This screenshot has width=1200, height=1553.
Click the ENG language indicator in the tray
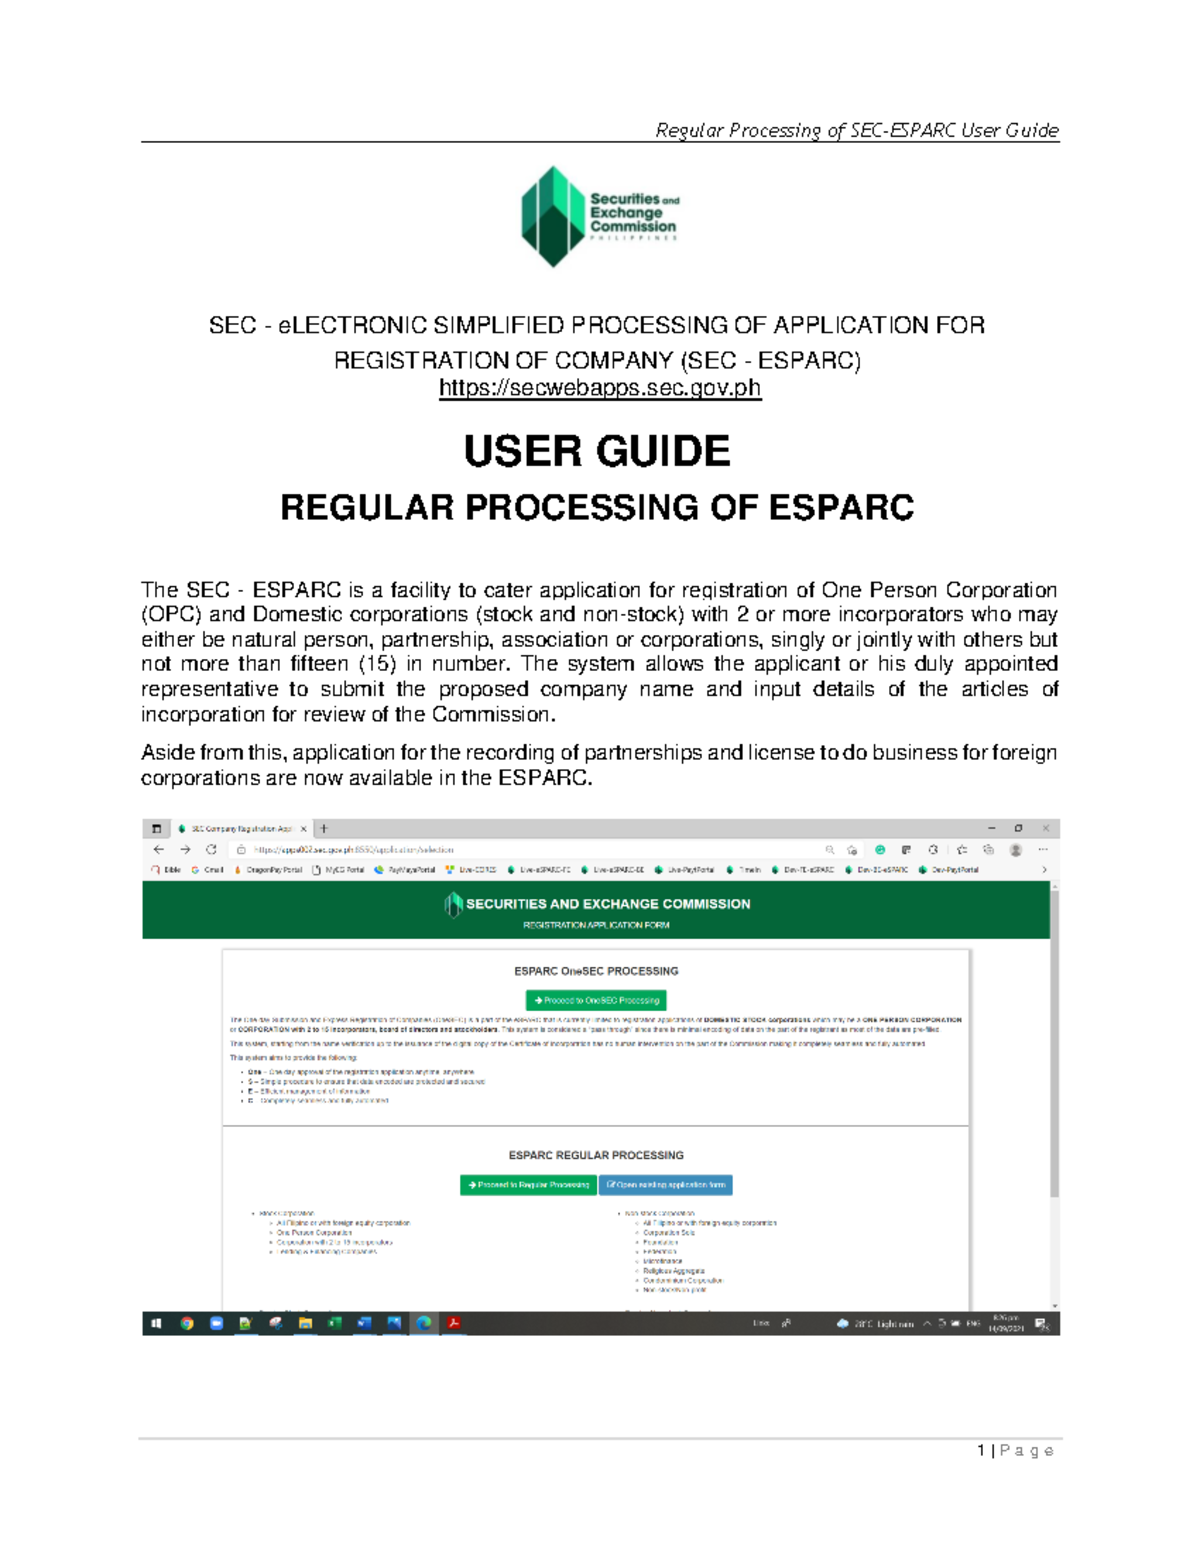click(973, 1323)
